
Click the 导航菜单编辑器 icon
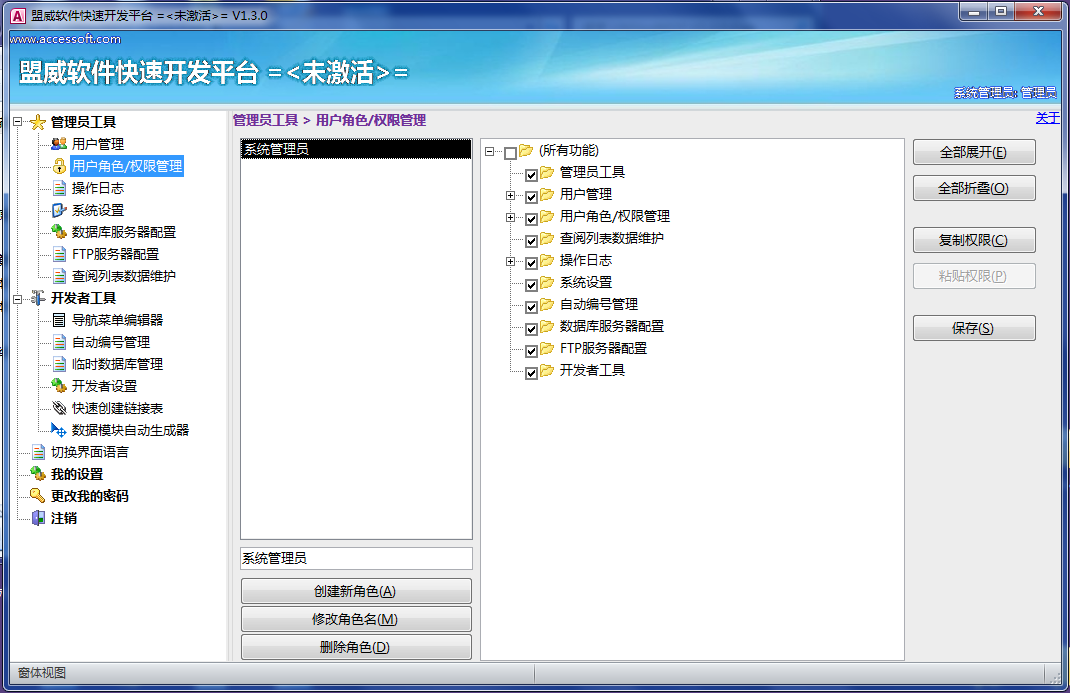(x=59, y=320)
